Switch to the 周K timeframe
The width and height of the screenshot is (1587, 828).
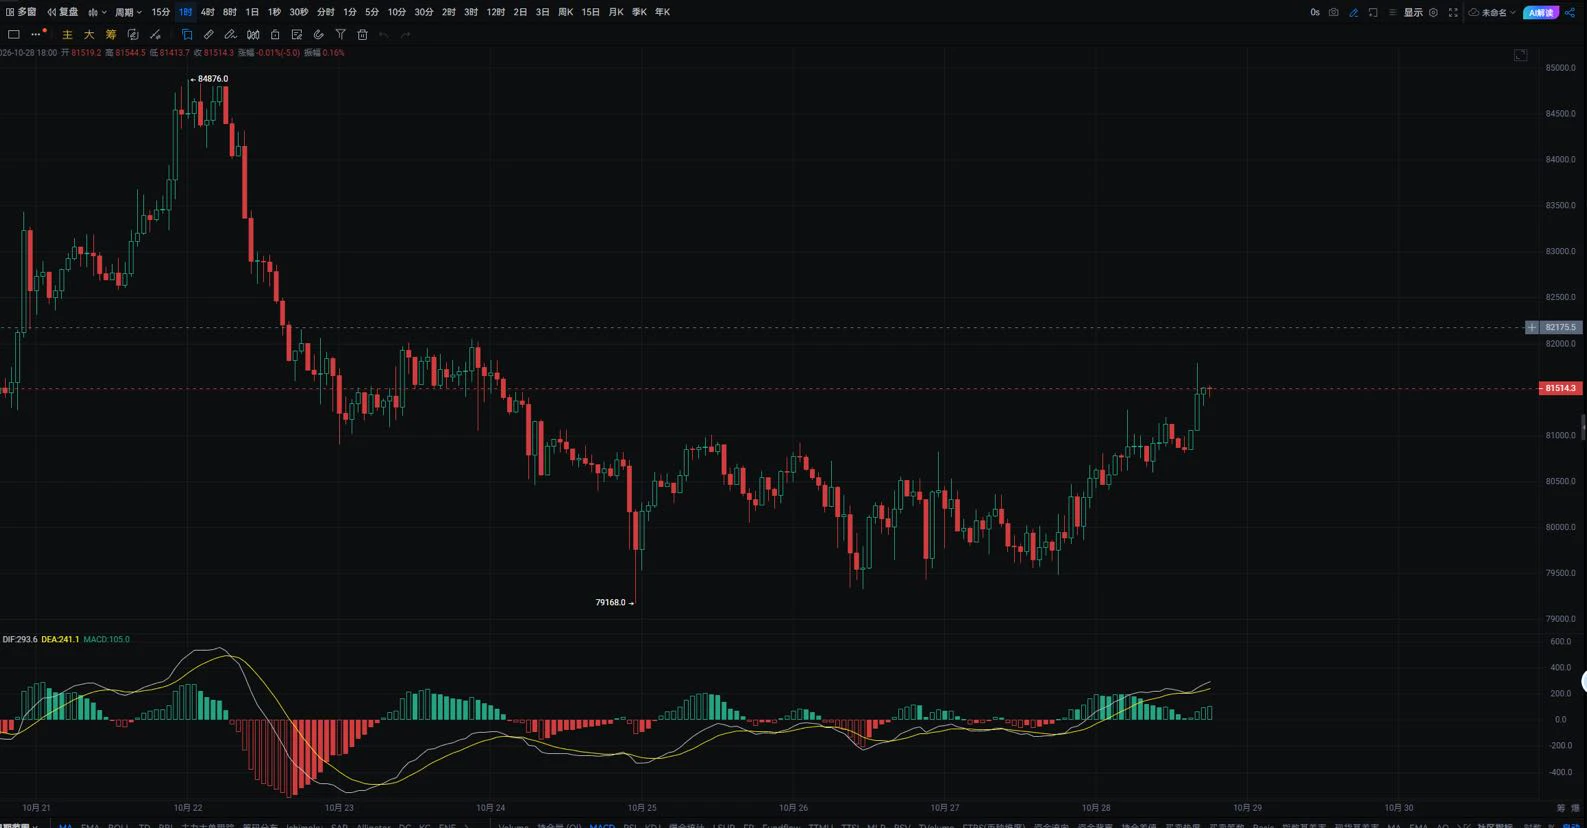565,12
